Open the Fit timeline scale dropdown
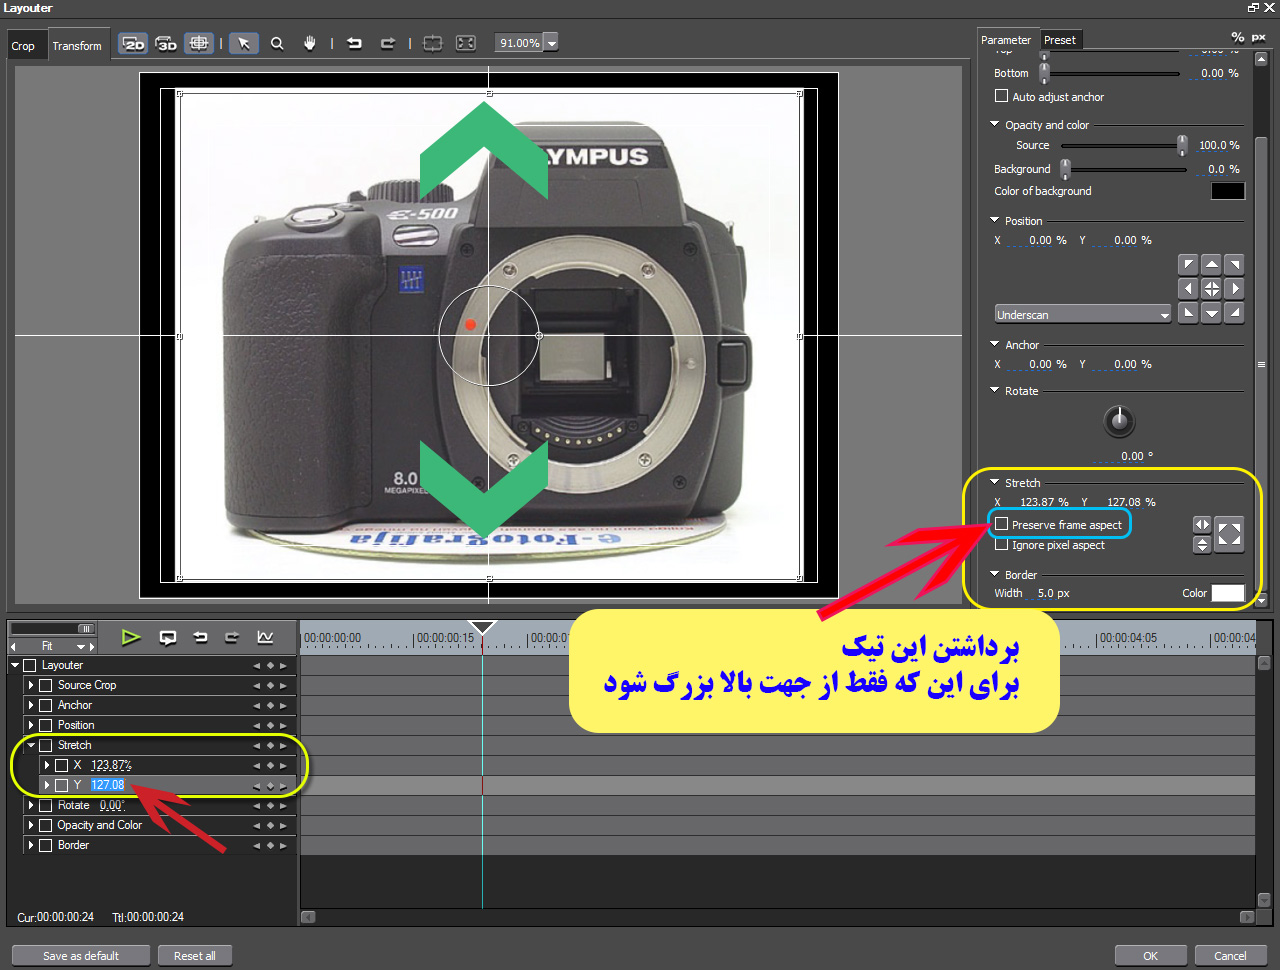Viewport: 1280px width, 970px height. click(x=80, y=646)
